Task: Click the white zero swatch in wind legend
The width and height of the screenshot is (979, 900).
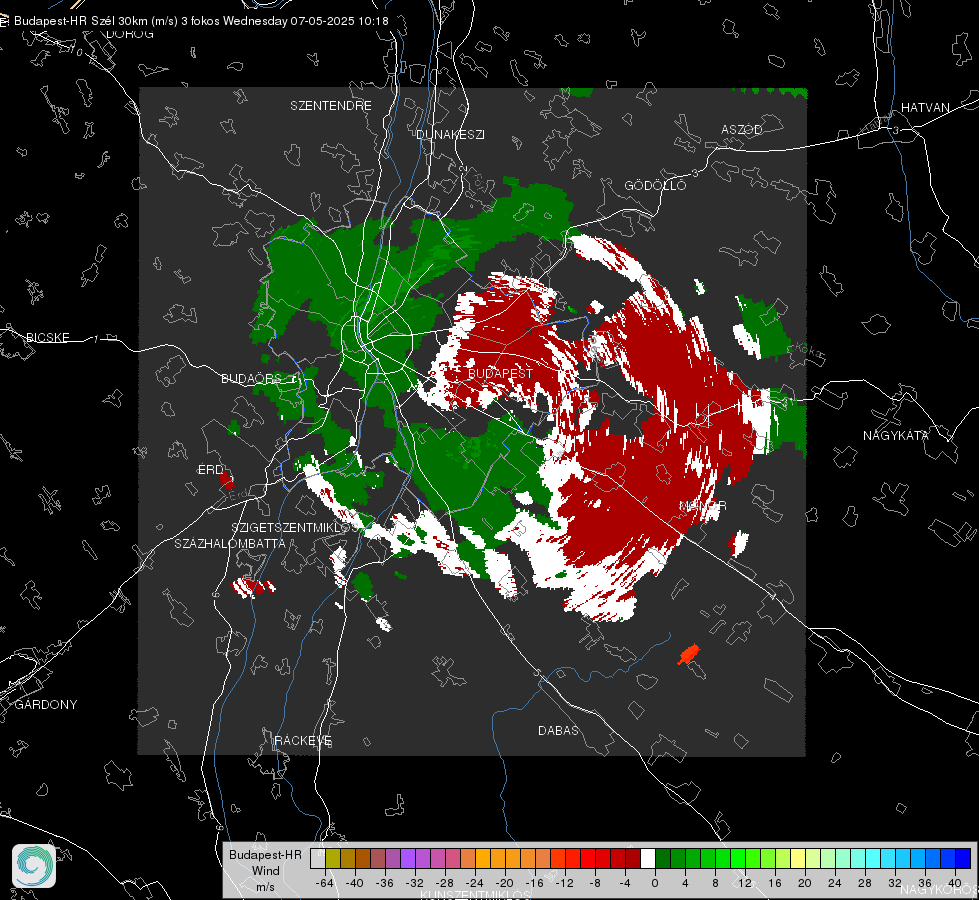Action: (x=648, y=858)
